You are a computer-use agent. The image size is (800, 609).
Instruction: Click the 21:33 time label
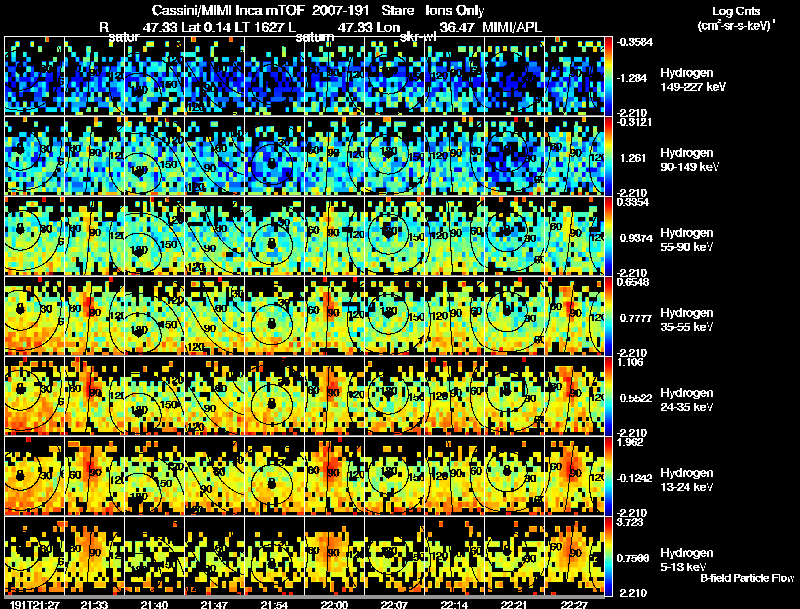click(x=94, y=604)
